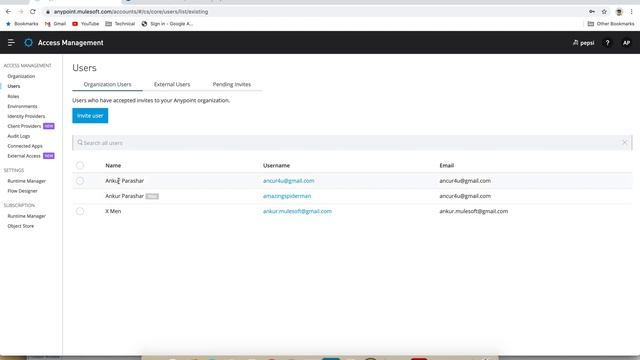Open the ancur4u@gmail.com username link
The height and width of the screenshot is (360, 640).
coord(289,181)
